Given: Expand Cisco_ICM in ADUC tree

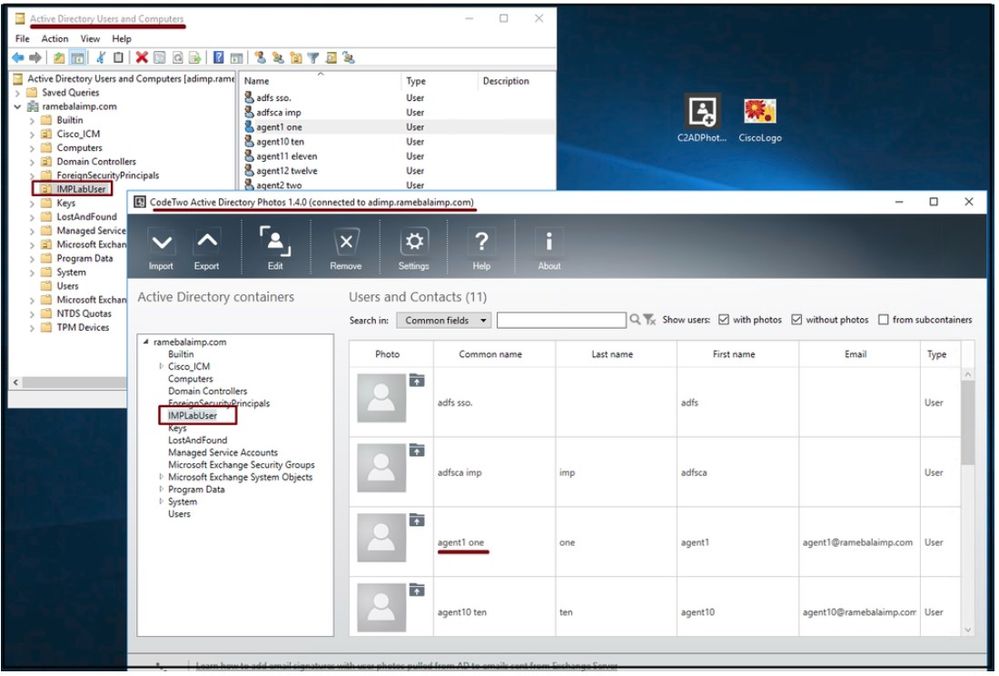Looking at the screenshot, I should click(32, 134).
